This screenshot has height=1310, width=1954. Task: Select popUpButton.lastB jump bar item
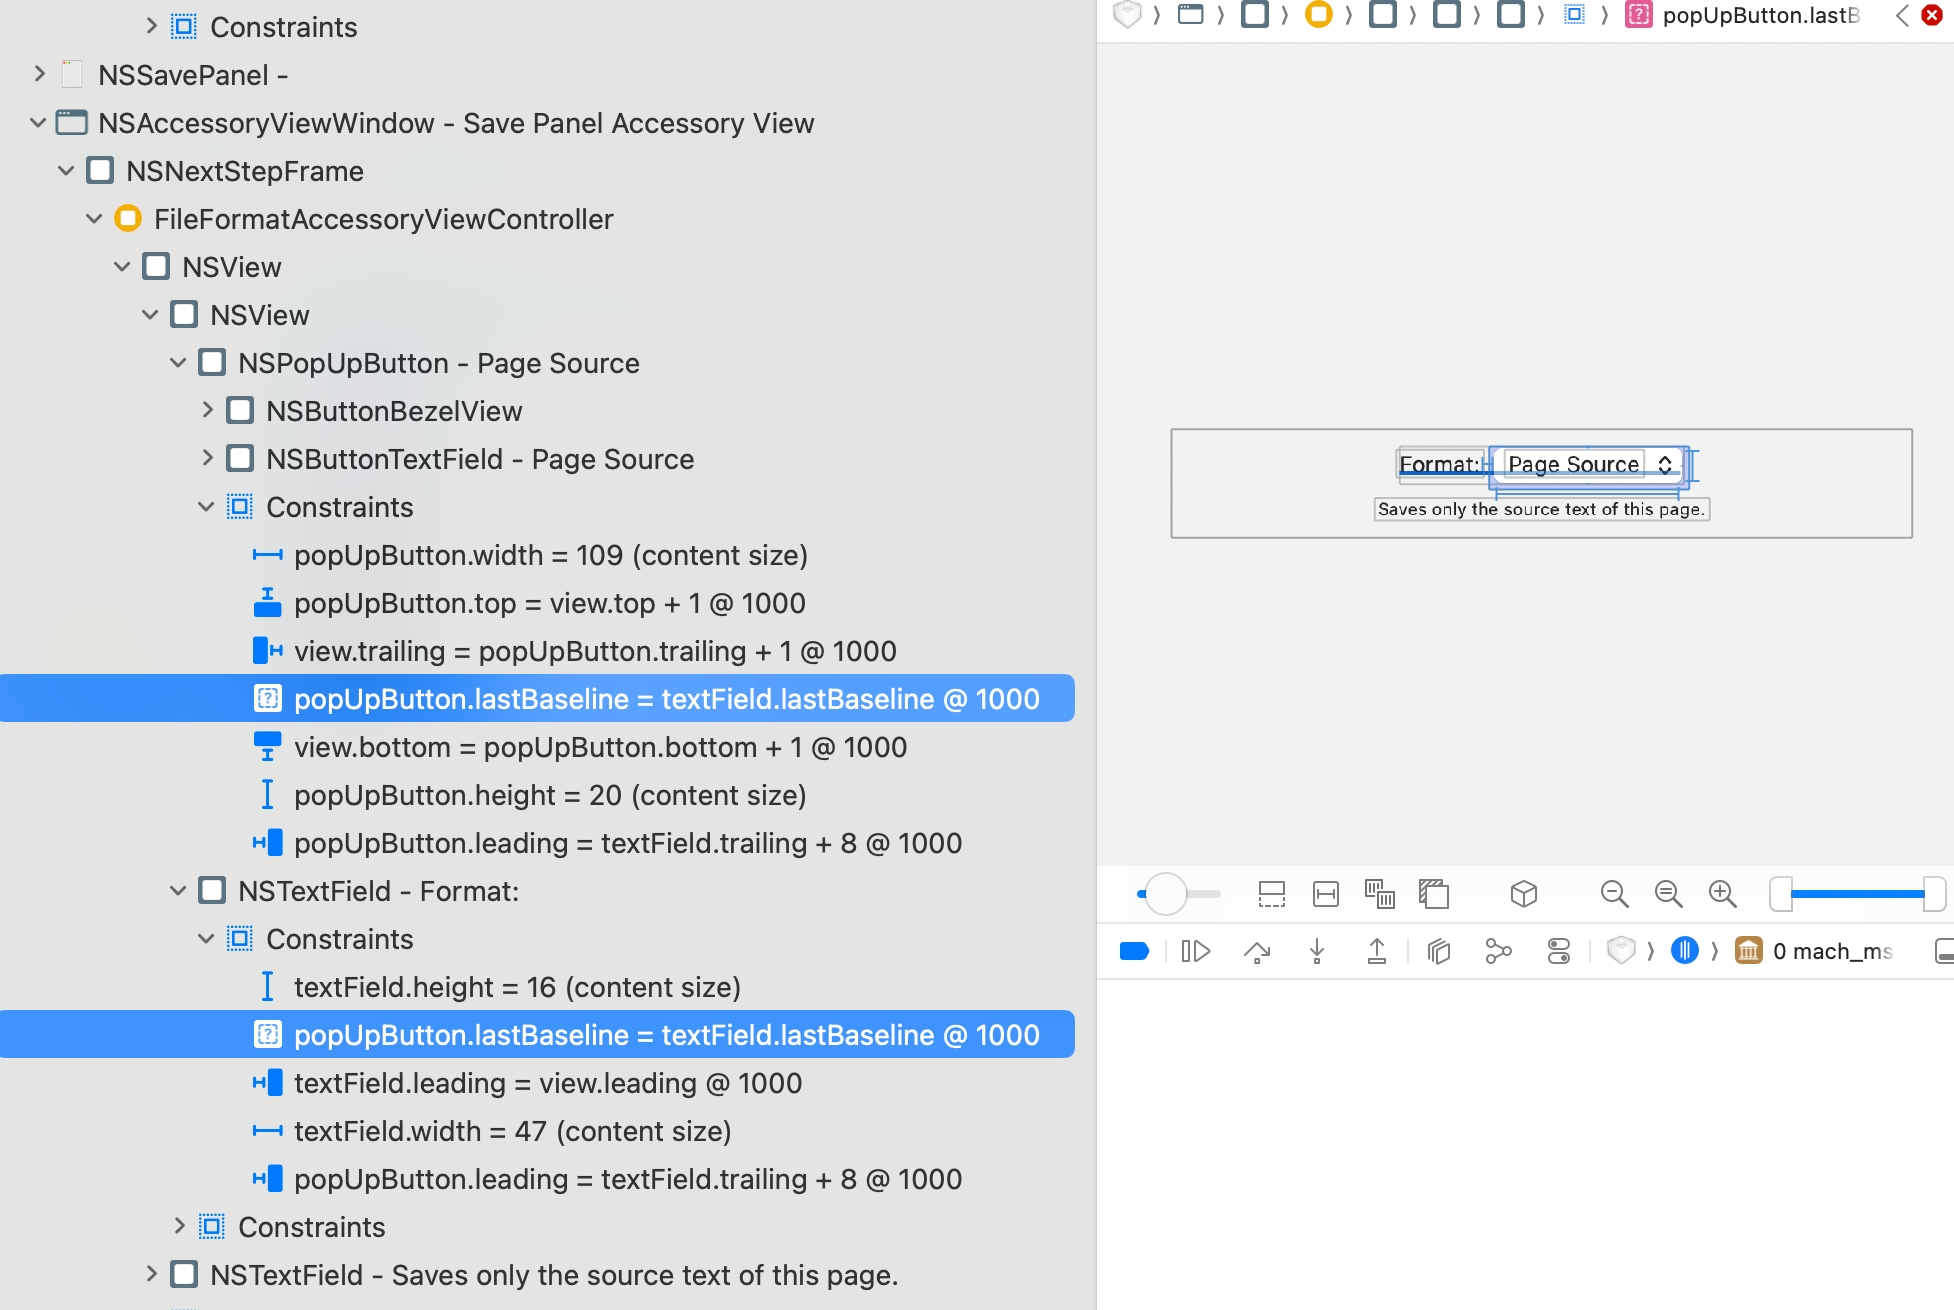click(x=1758, y=15)
